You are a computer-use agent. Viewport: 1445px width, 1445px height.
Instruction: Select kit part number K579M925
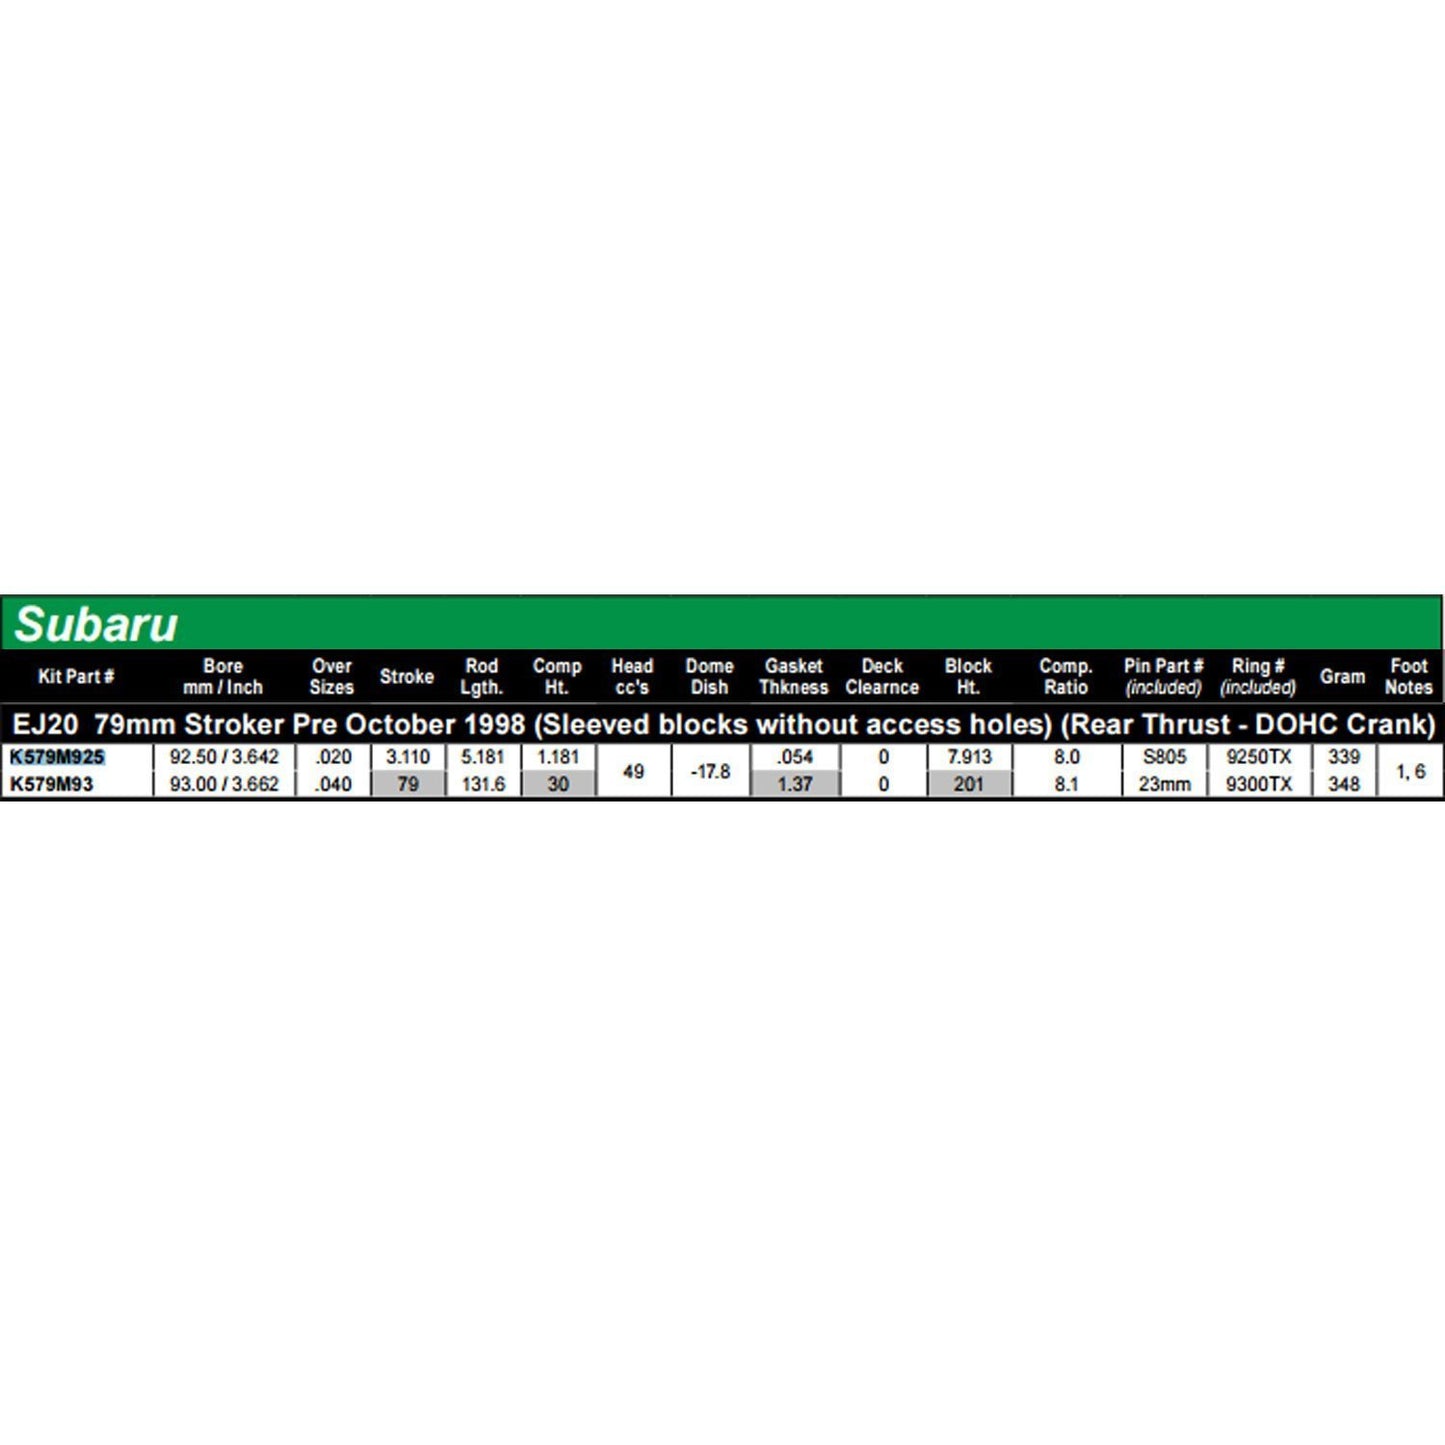(57, 758)
